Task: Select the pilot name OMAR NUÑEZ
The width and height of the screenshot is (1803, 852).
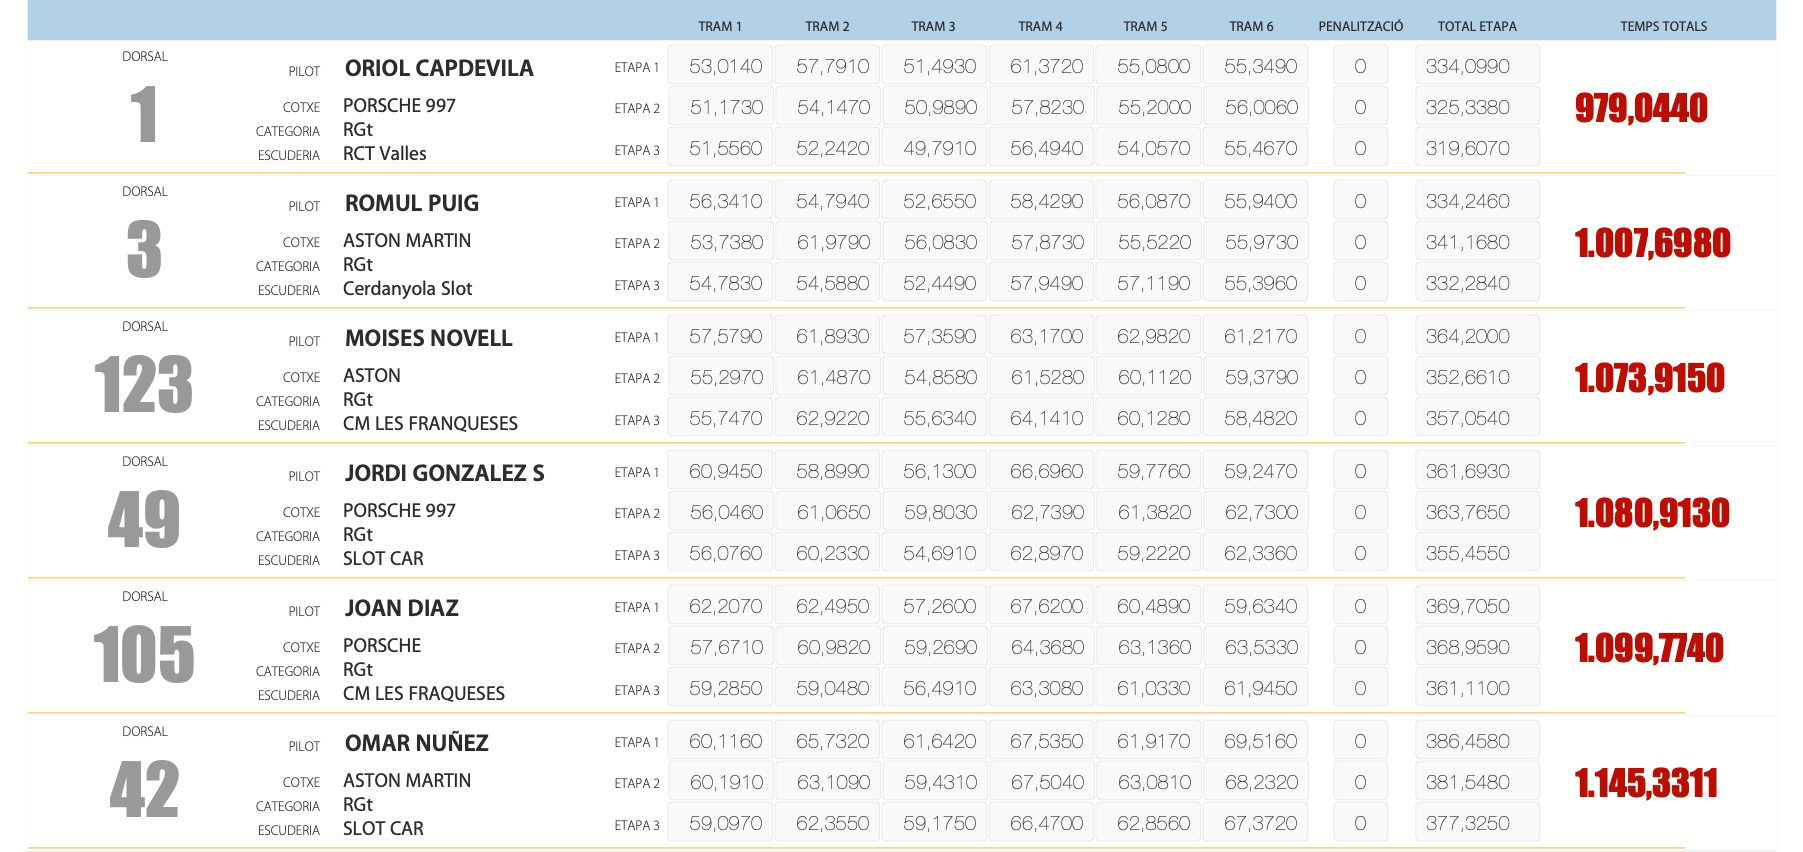Action: coord(416,743)
